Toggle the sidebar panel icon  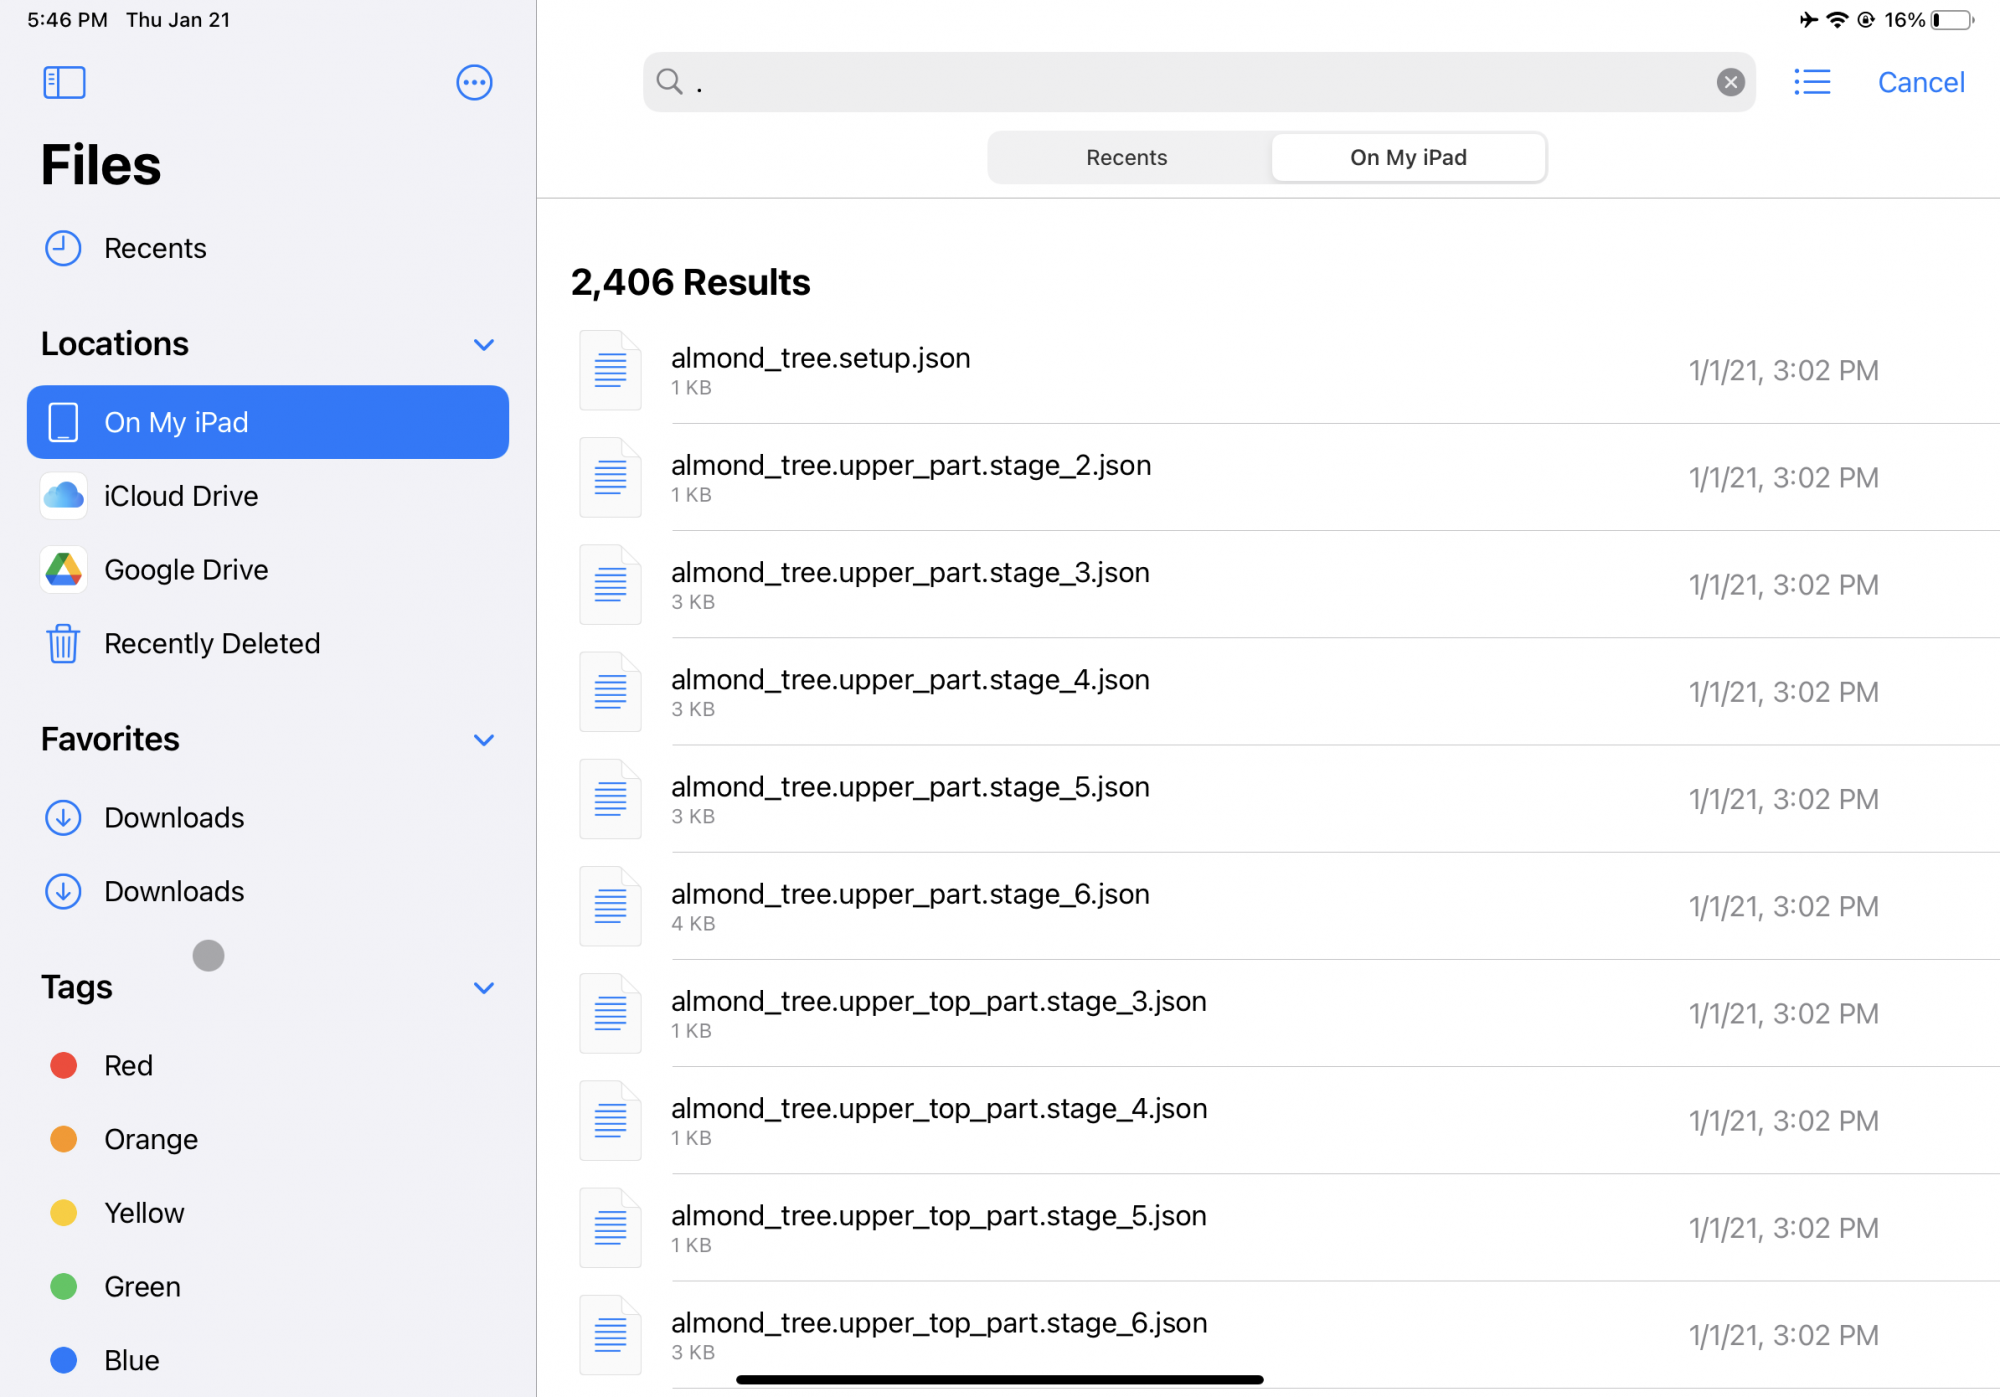[x=64, y=82]
